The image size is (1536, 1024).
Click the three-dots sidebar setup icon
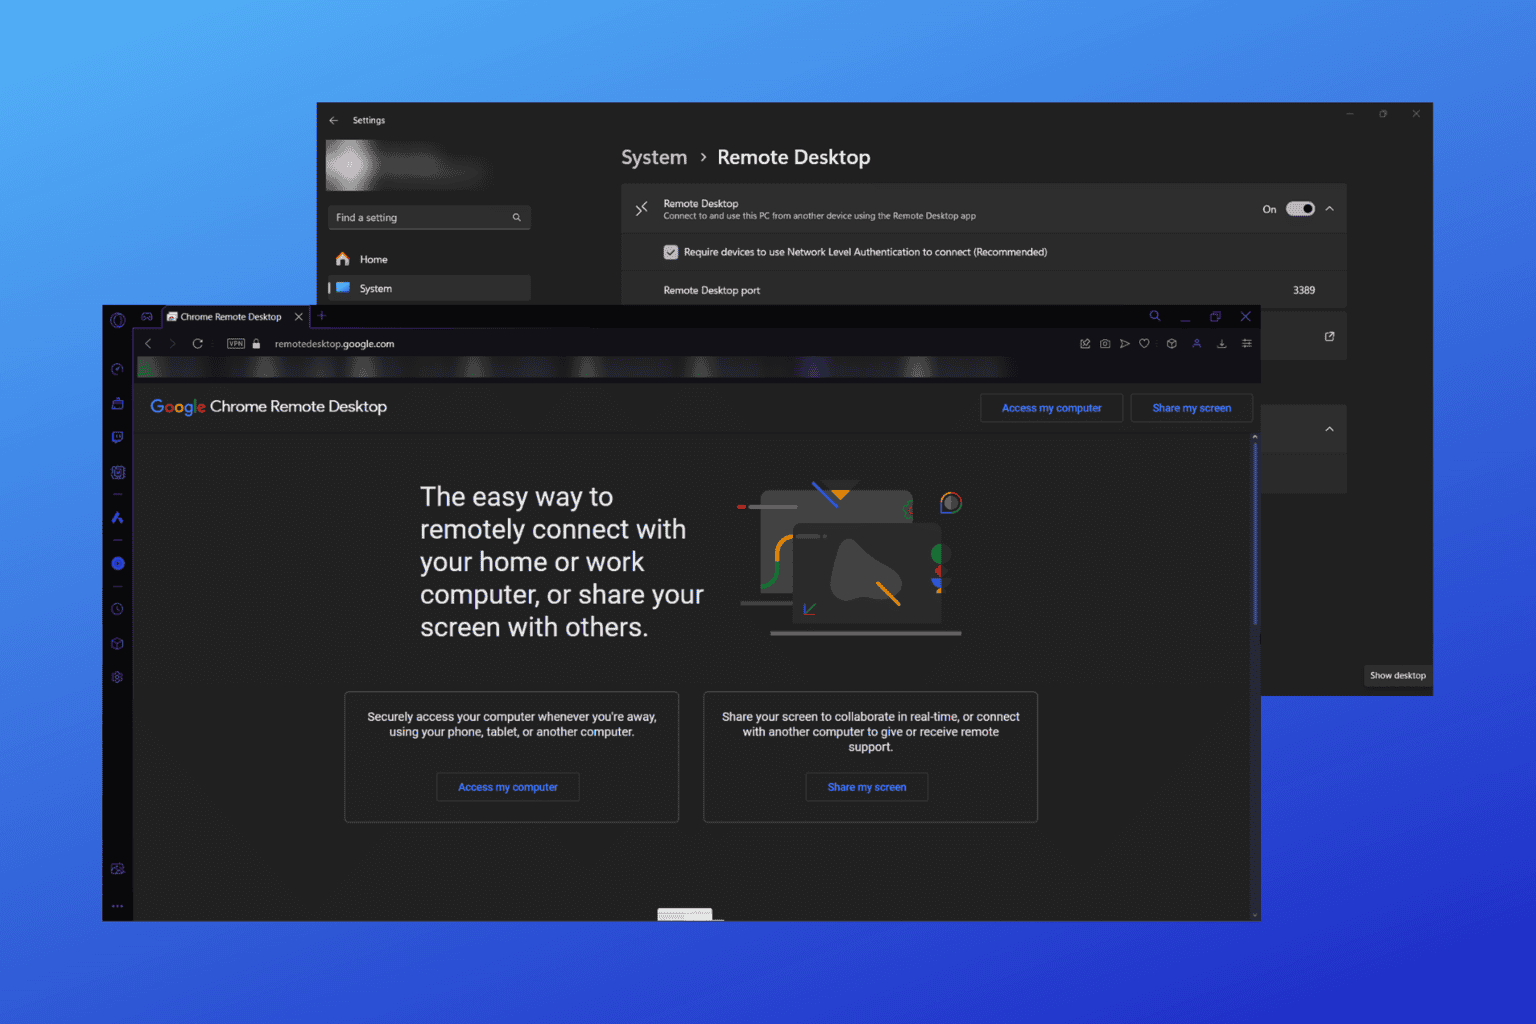point(117,906)
